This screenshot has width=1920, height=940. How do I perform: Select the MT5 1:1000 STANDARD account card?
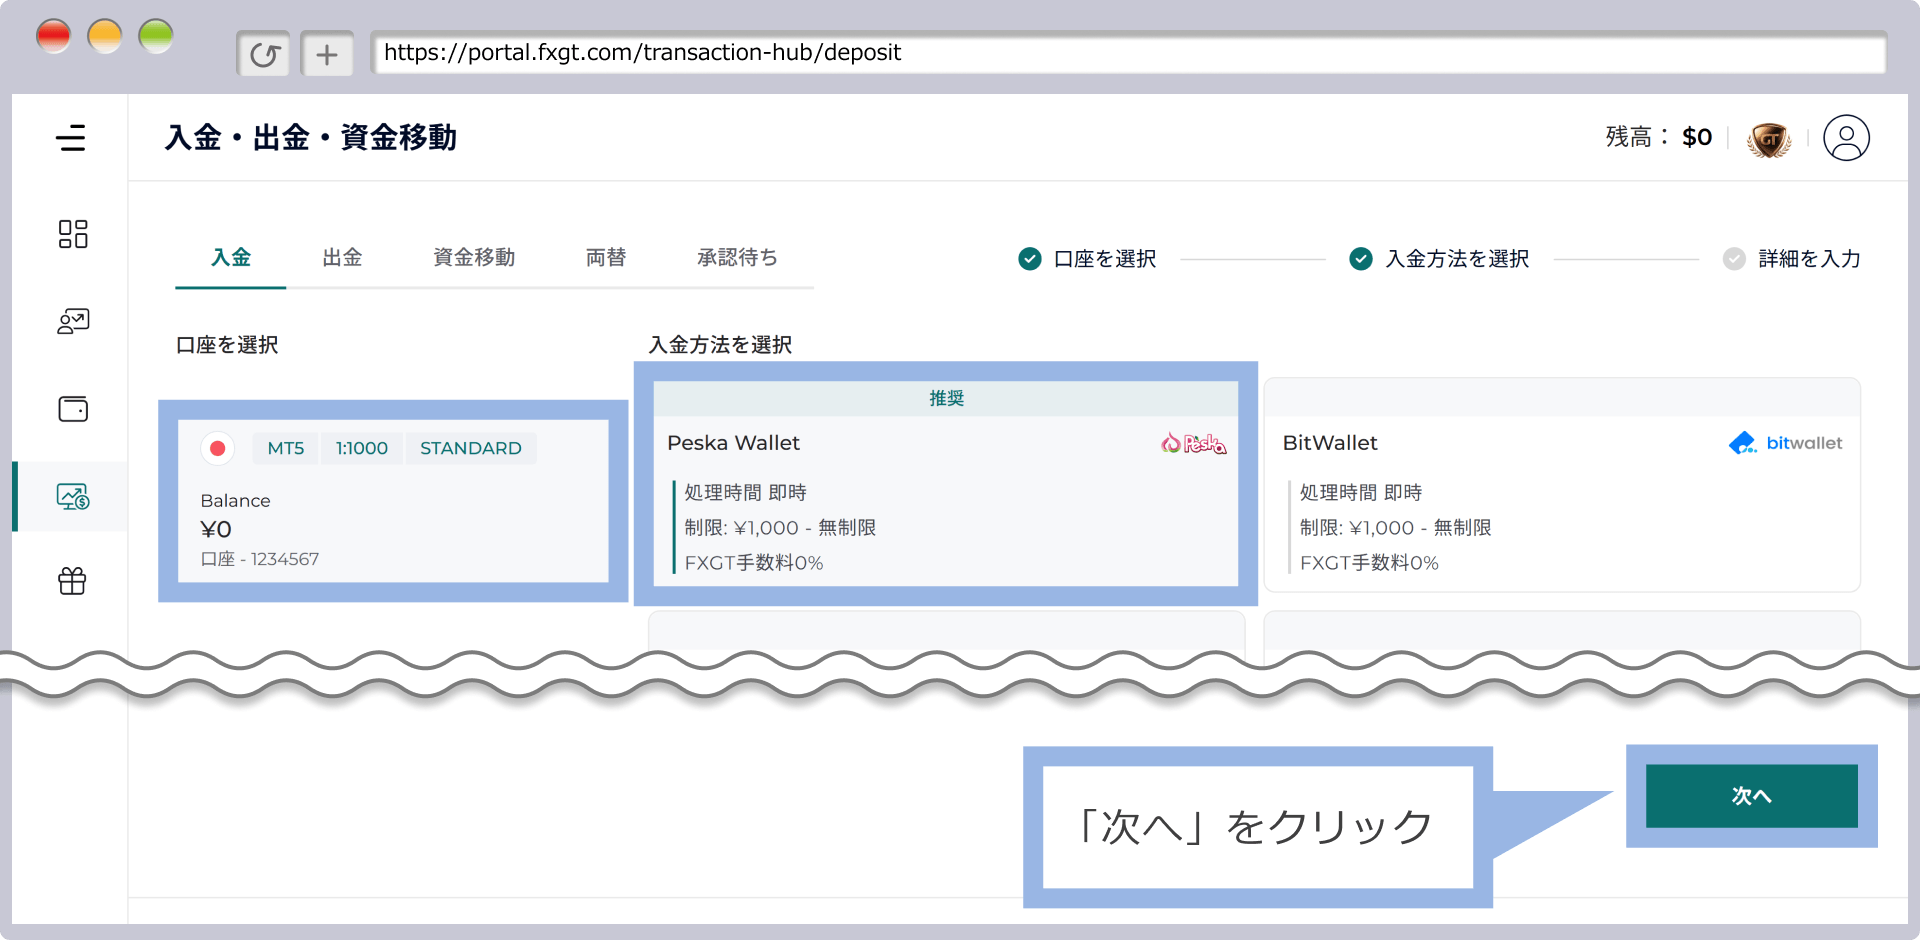(393, 501)
